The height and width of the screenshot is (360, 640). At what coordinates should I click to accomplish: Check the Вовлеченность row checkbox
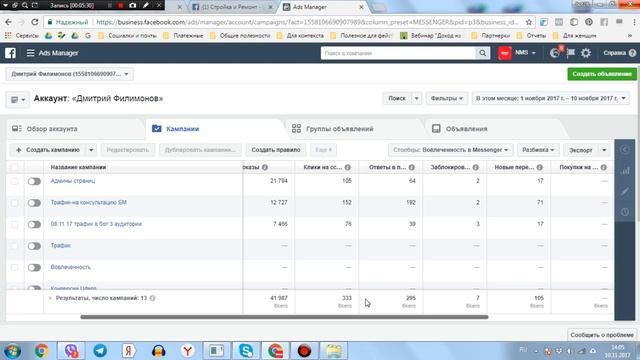pos(15,268)
